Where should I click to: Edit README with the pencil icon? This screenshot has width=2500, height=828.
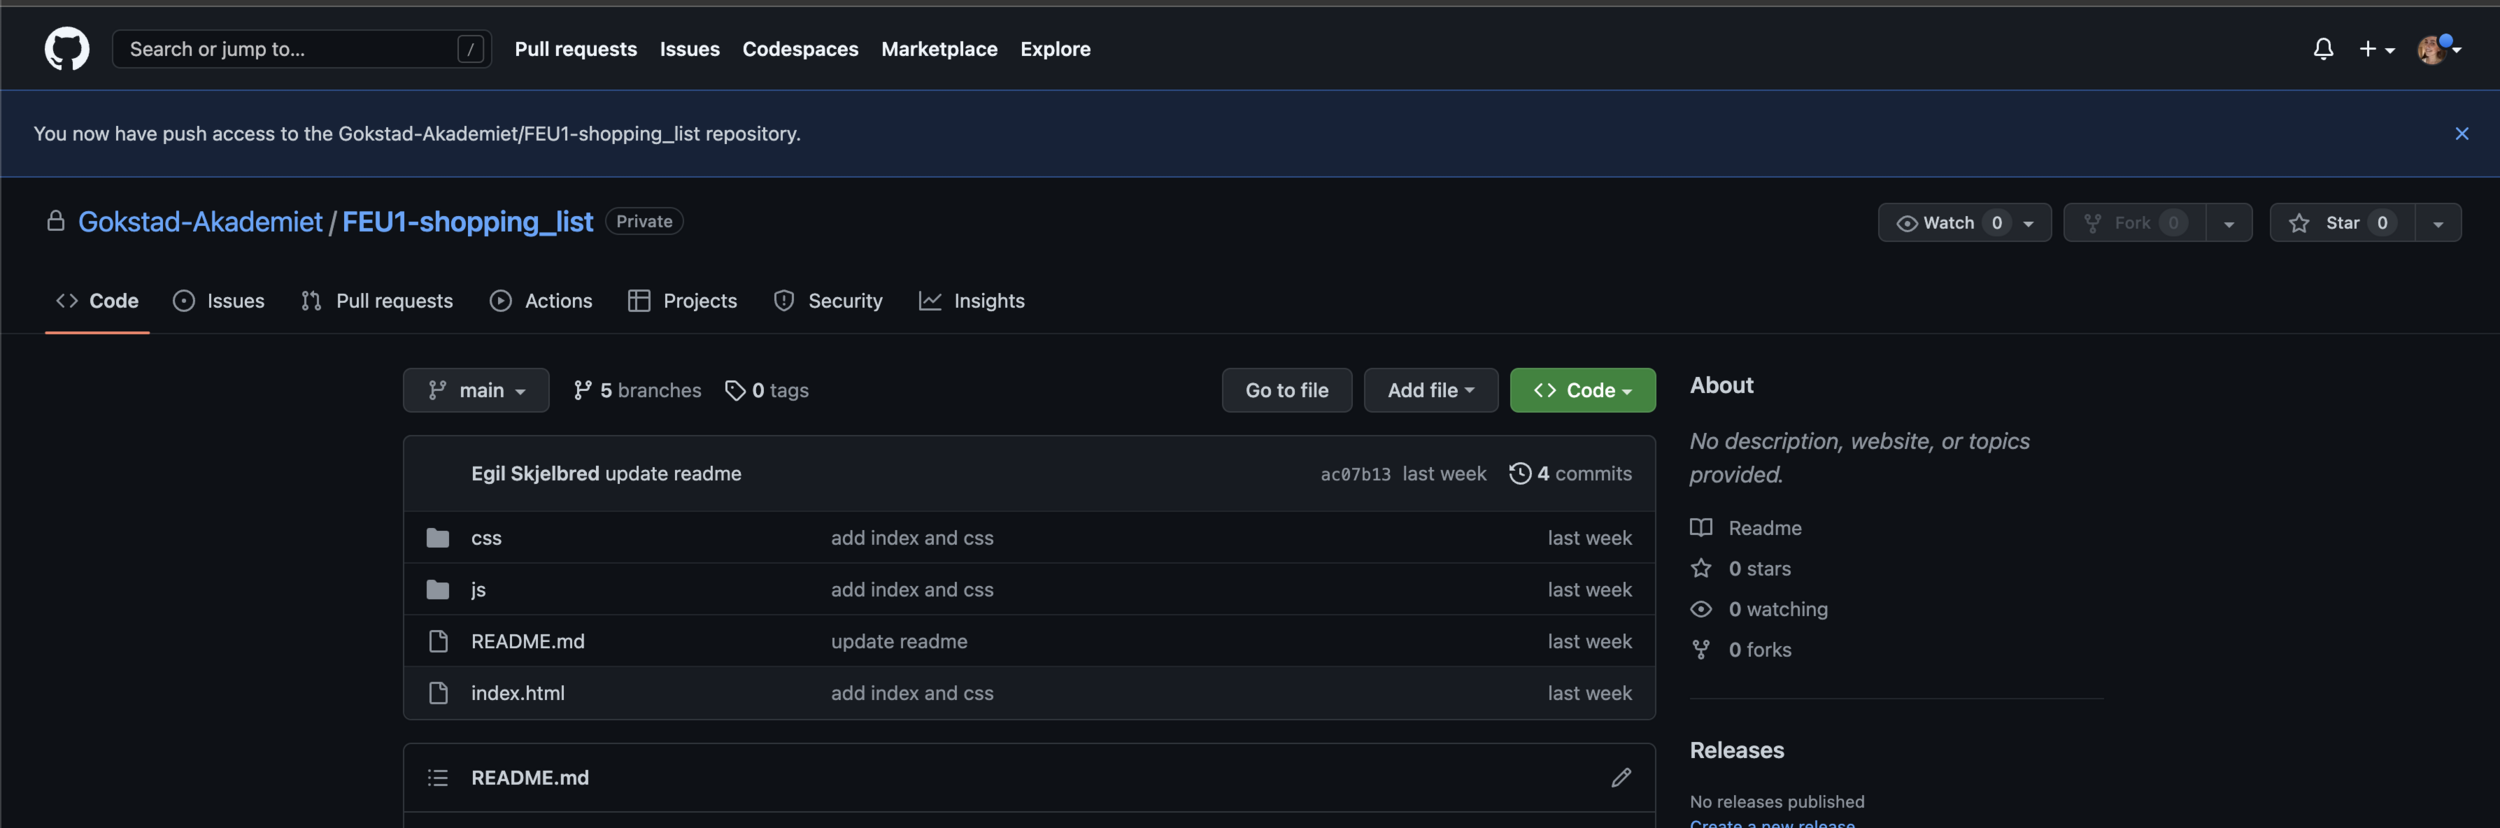pyautogui.click(x=1621, y=777)
